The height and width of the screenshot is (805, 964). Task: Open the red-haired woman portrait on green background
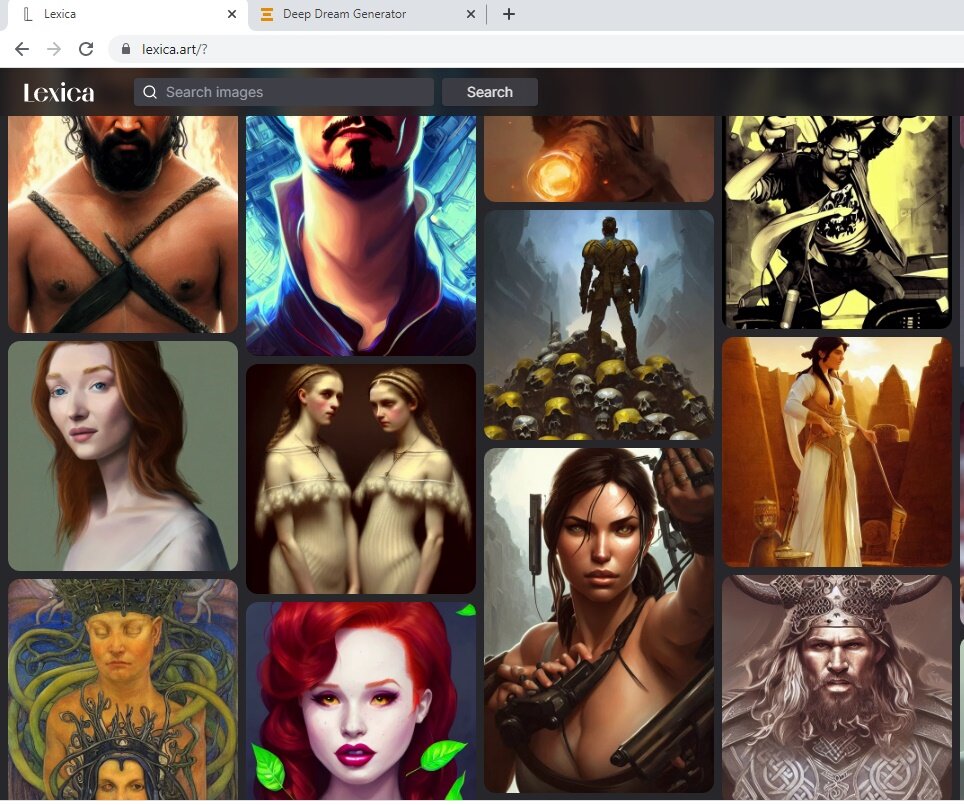(123, 456)
